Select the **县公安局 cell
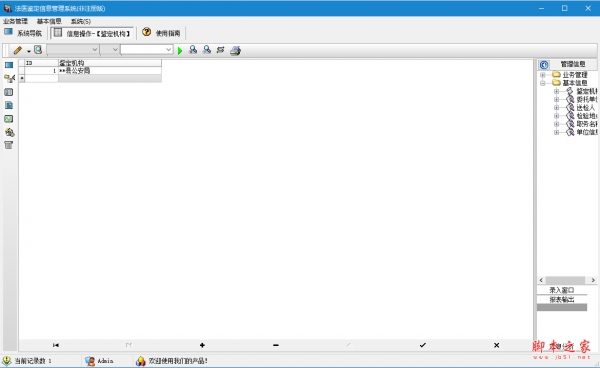Screen dimensions: 600x368 click(109, 70)
